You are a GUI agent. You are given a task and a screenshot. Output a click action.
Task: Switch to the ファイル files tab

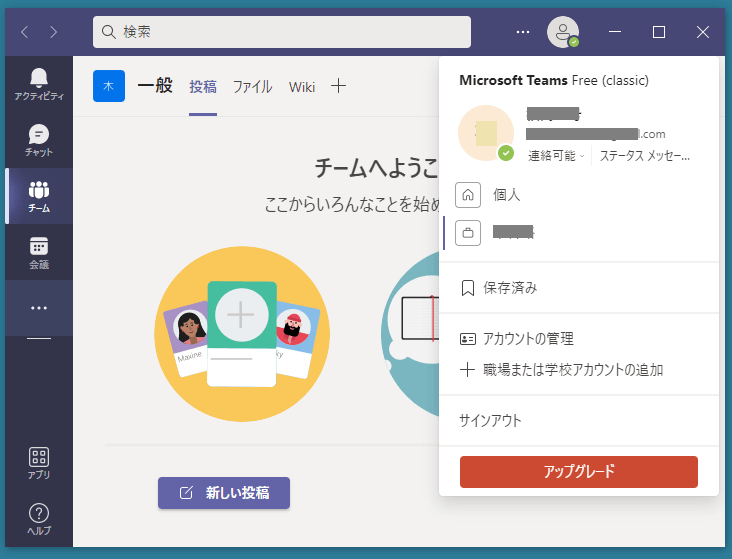[253, 87]
